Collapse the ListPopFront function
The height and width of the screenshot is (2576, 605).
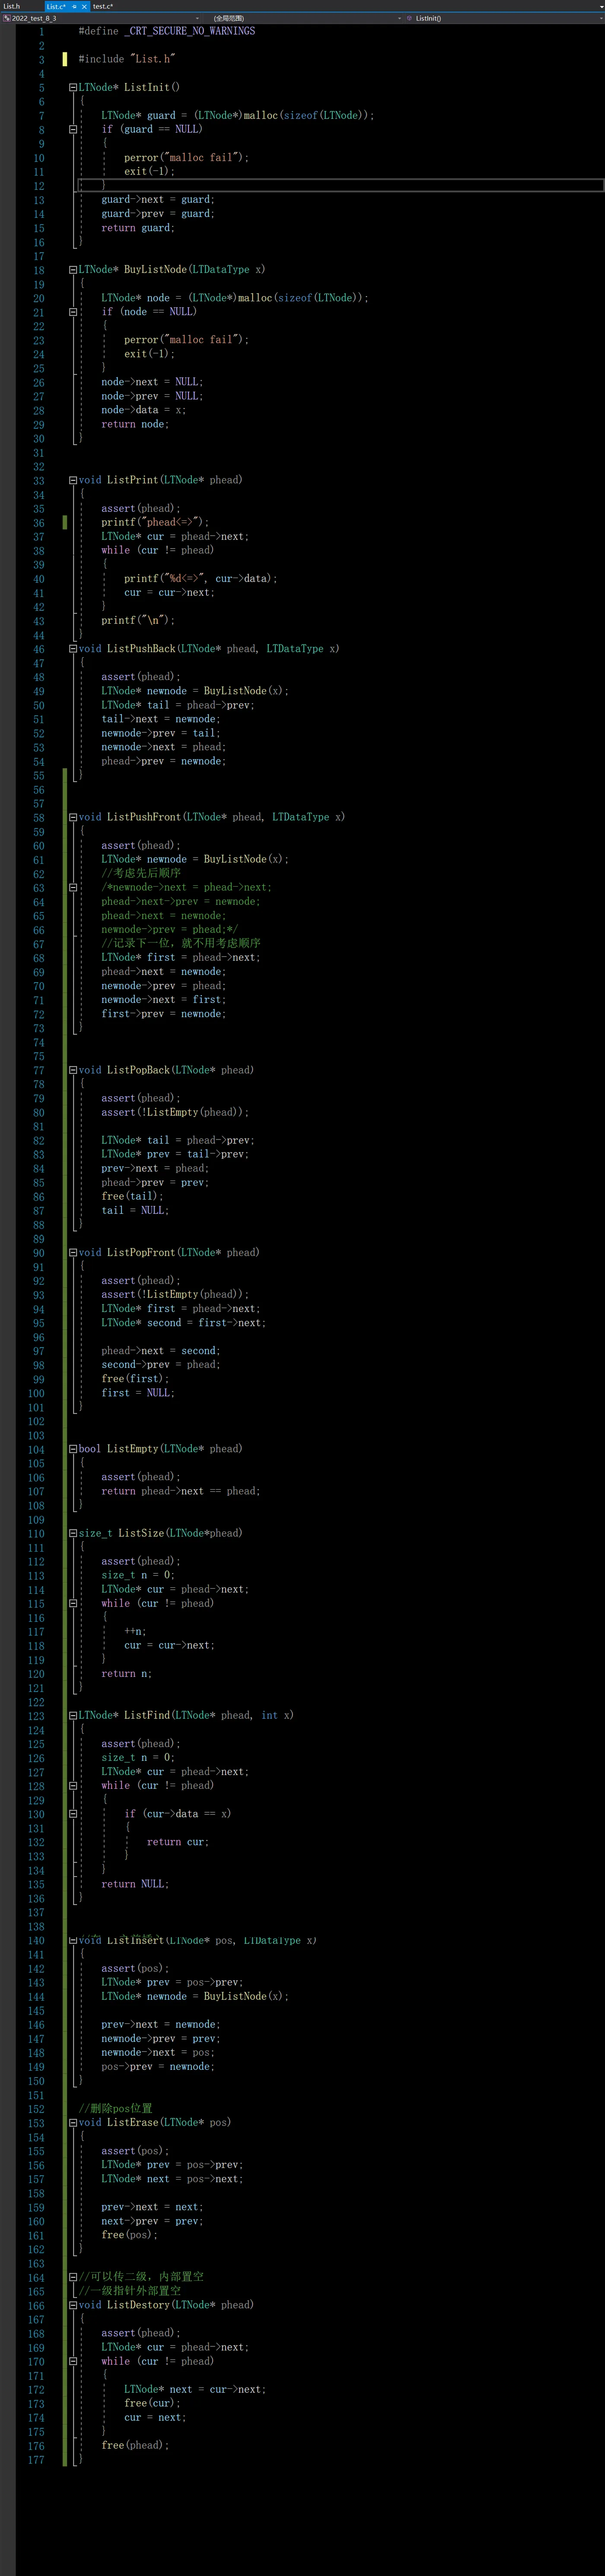point(73,1252)
